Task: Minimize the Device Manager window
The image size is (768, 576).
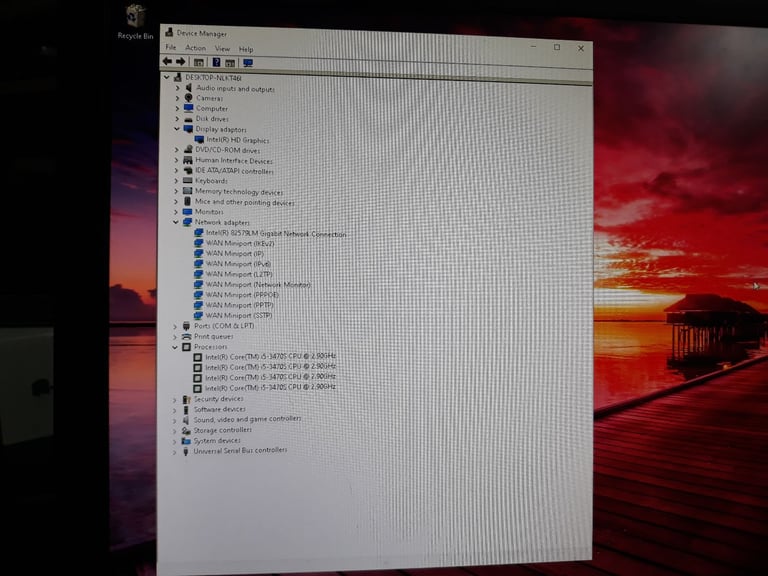Action: coord(533,47)
